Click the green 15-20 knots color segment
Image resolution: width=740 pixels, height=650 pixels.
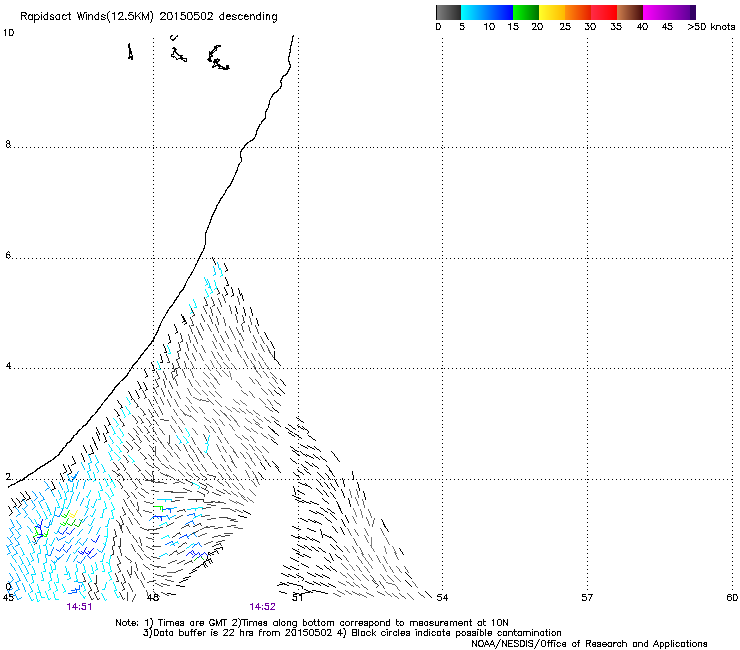click(526, 12)
